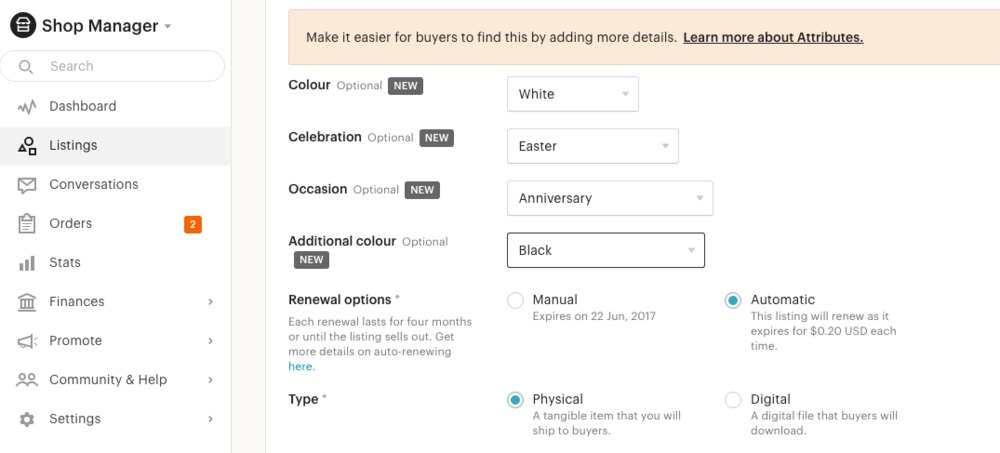This screenshot has height=453, width=1000.
Task: Open the Colour dropdown showing White
Action: 573,94
